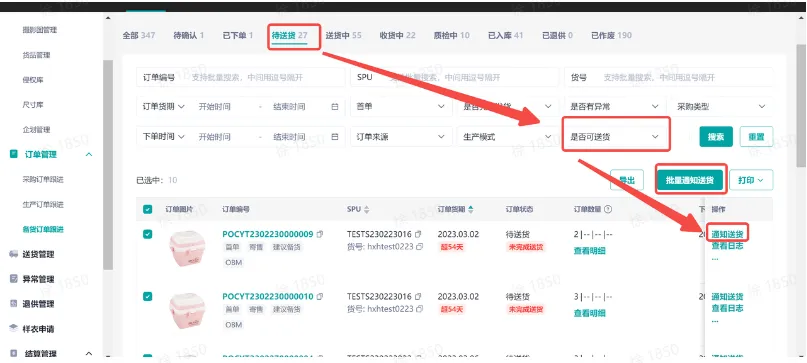The height and width of the screenshot is (363, 807).
Task: Click 通知送货 for order POCYT2302230000010
Action: (727, 297)
